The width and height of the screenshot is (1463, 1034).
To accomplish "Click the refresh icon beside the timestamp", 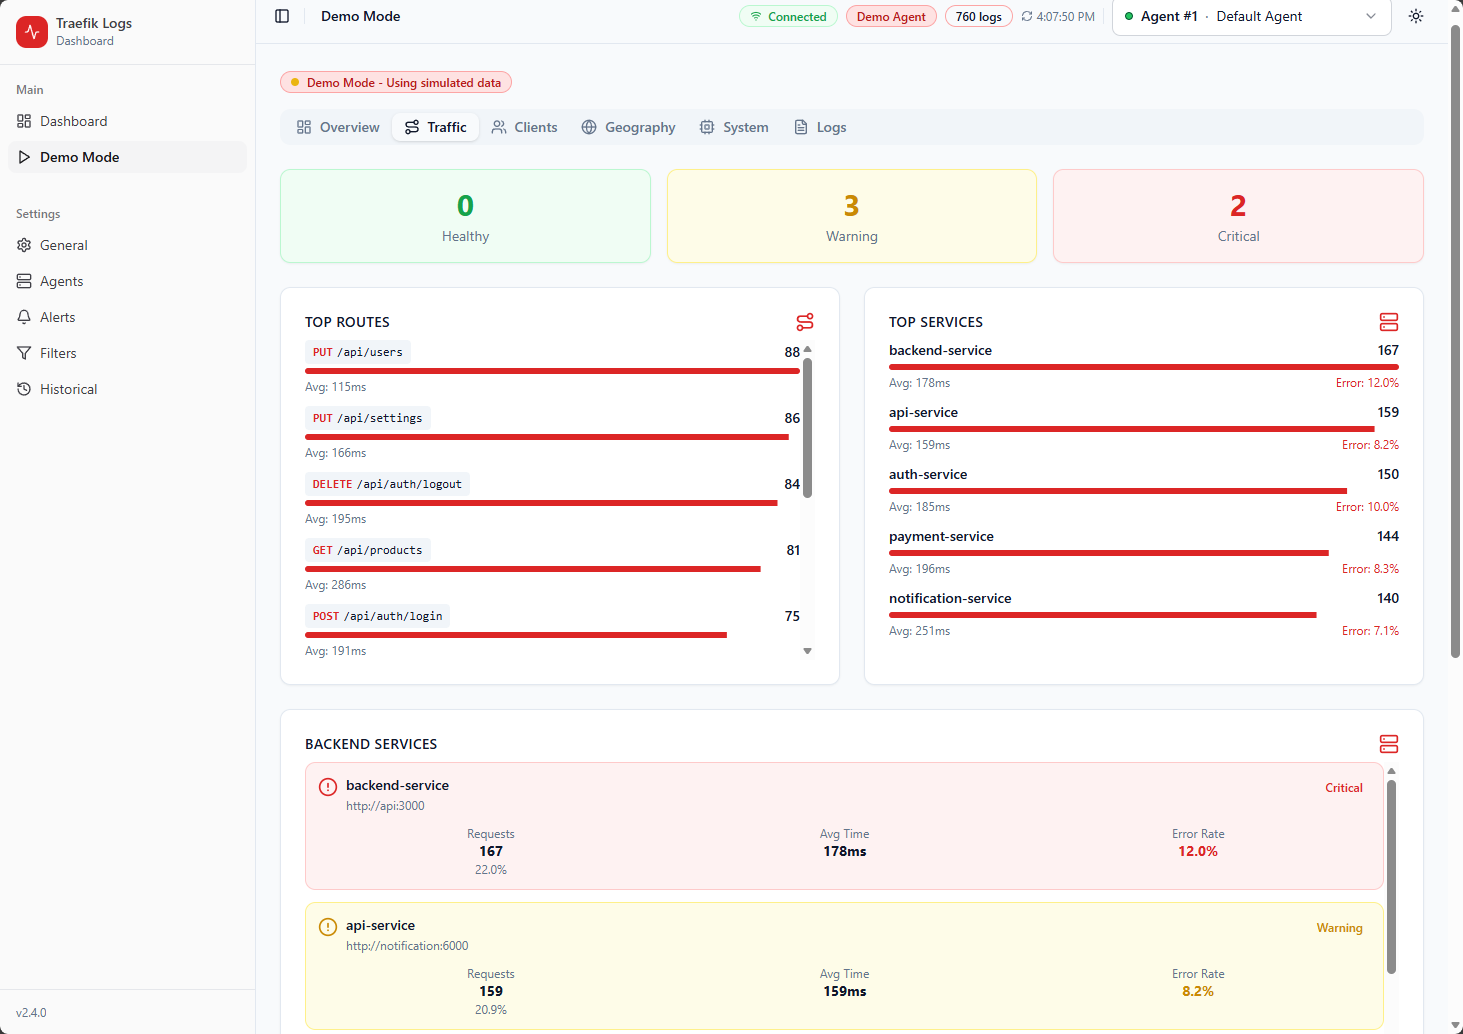I will tap(1027, 17).
